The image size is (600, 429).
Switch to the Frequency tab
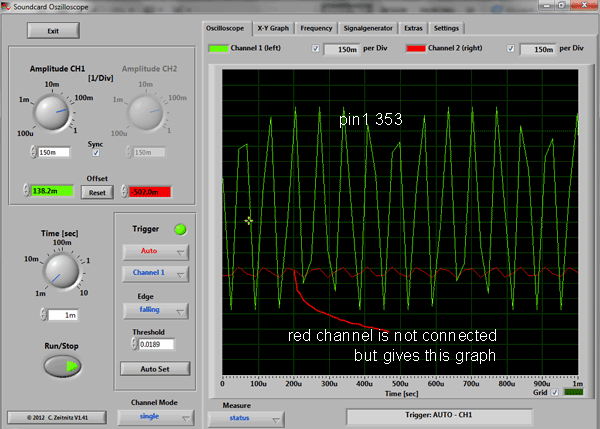tap(316, 28)
